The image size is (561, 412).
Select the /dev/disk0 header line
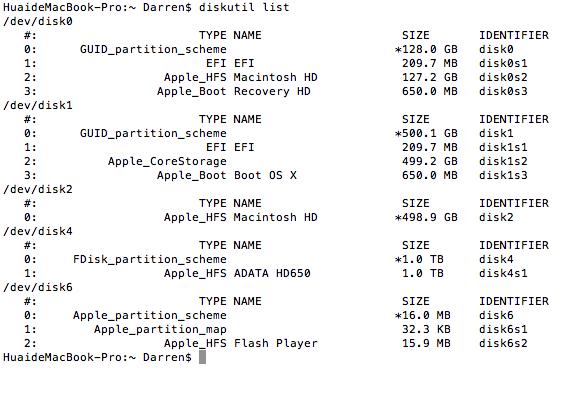(38, 21)
